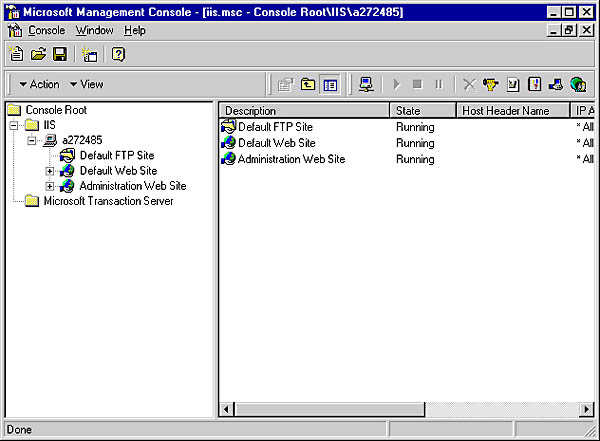
Task: Open the Console menu
Action: tap(47, 30)
